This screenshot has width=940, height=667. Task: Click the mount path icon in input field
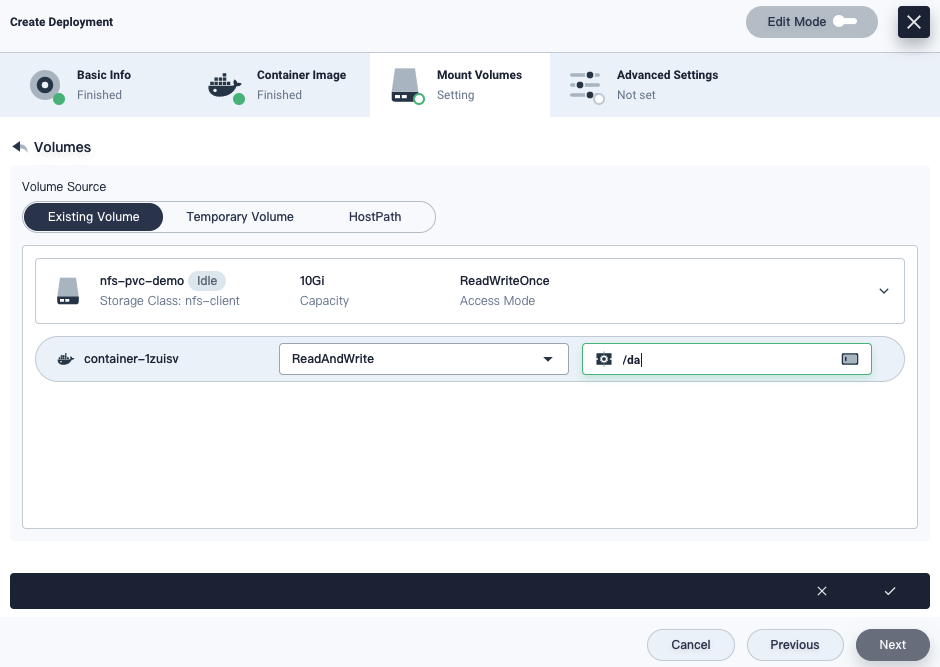click(603, 359)
